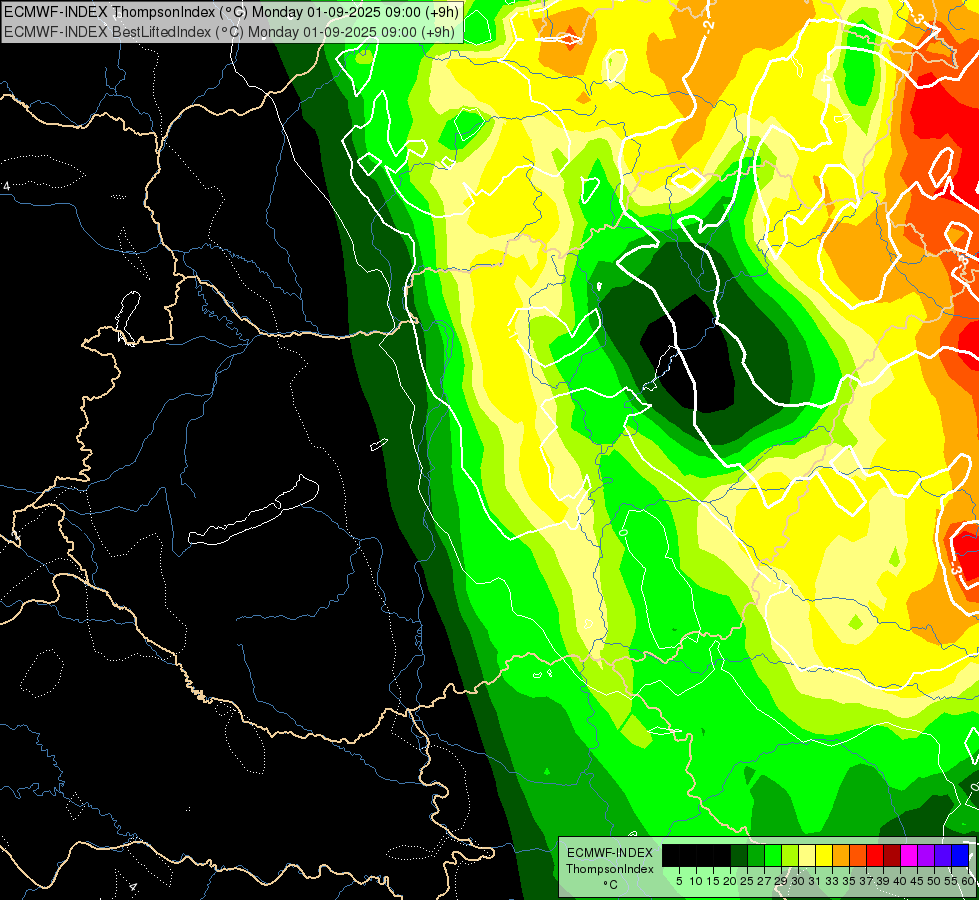The width and height of the screenshot is (979, 900).
Task: Click the bright green 27-29 legend swatch
Action: [772, 855]
